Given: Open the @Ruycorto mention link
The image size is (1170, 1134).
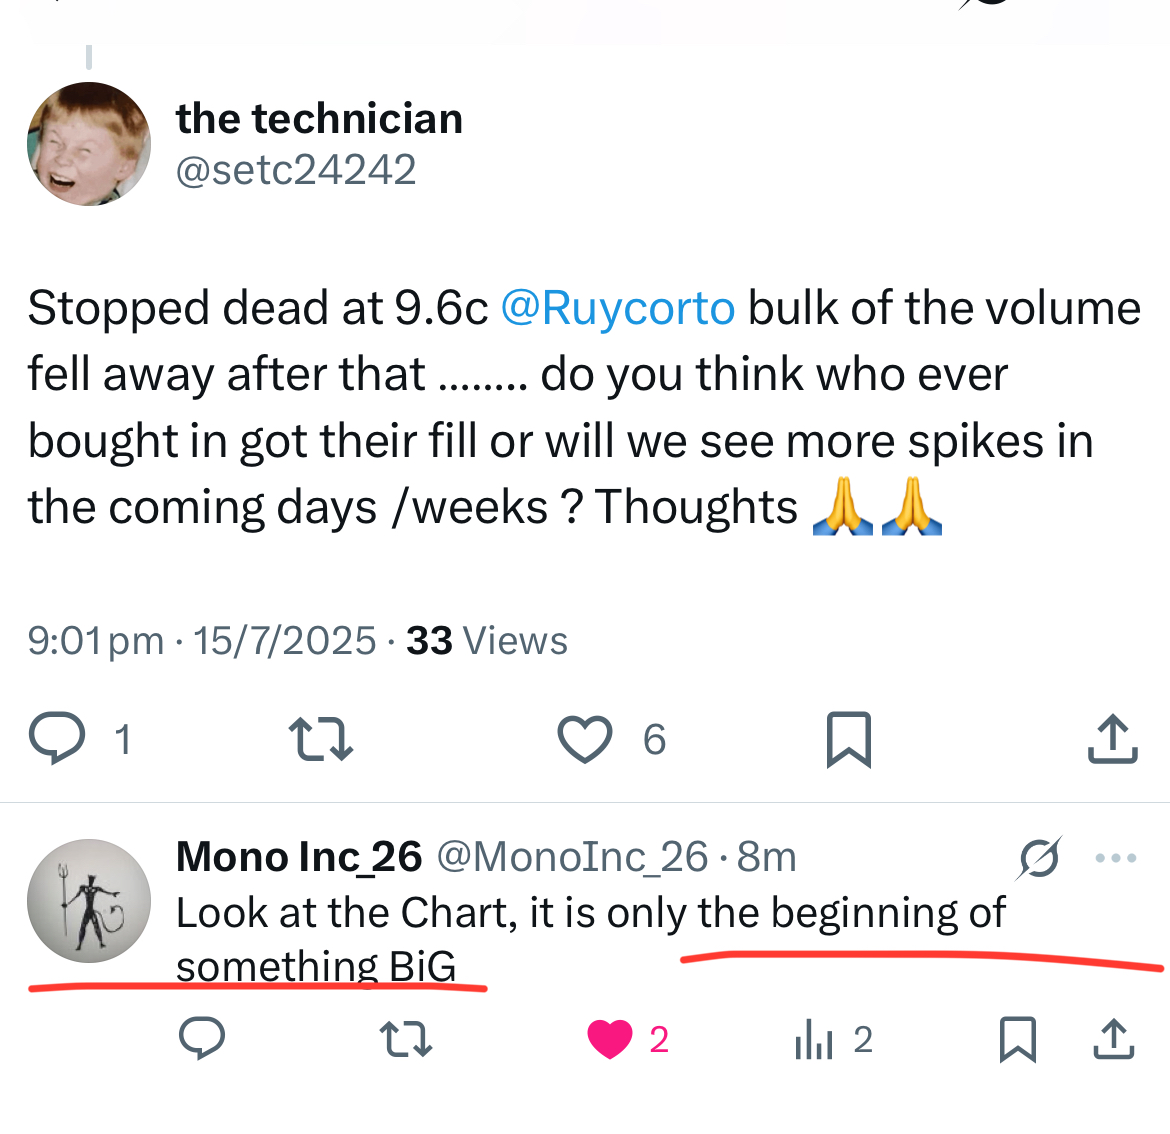Looking at the screenshot, I should pos(617,308).
